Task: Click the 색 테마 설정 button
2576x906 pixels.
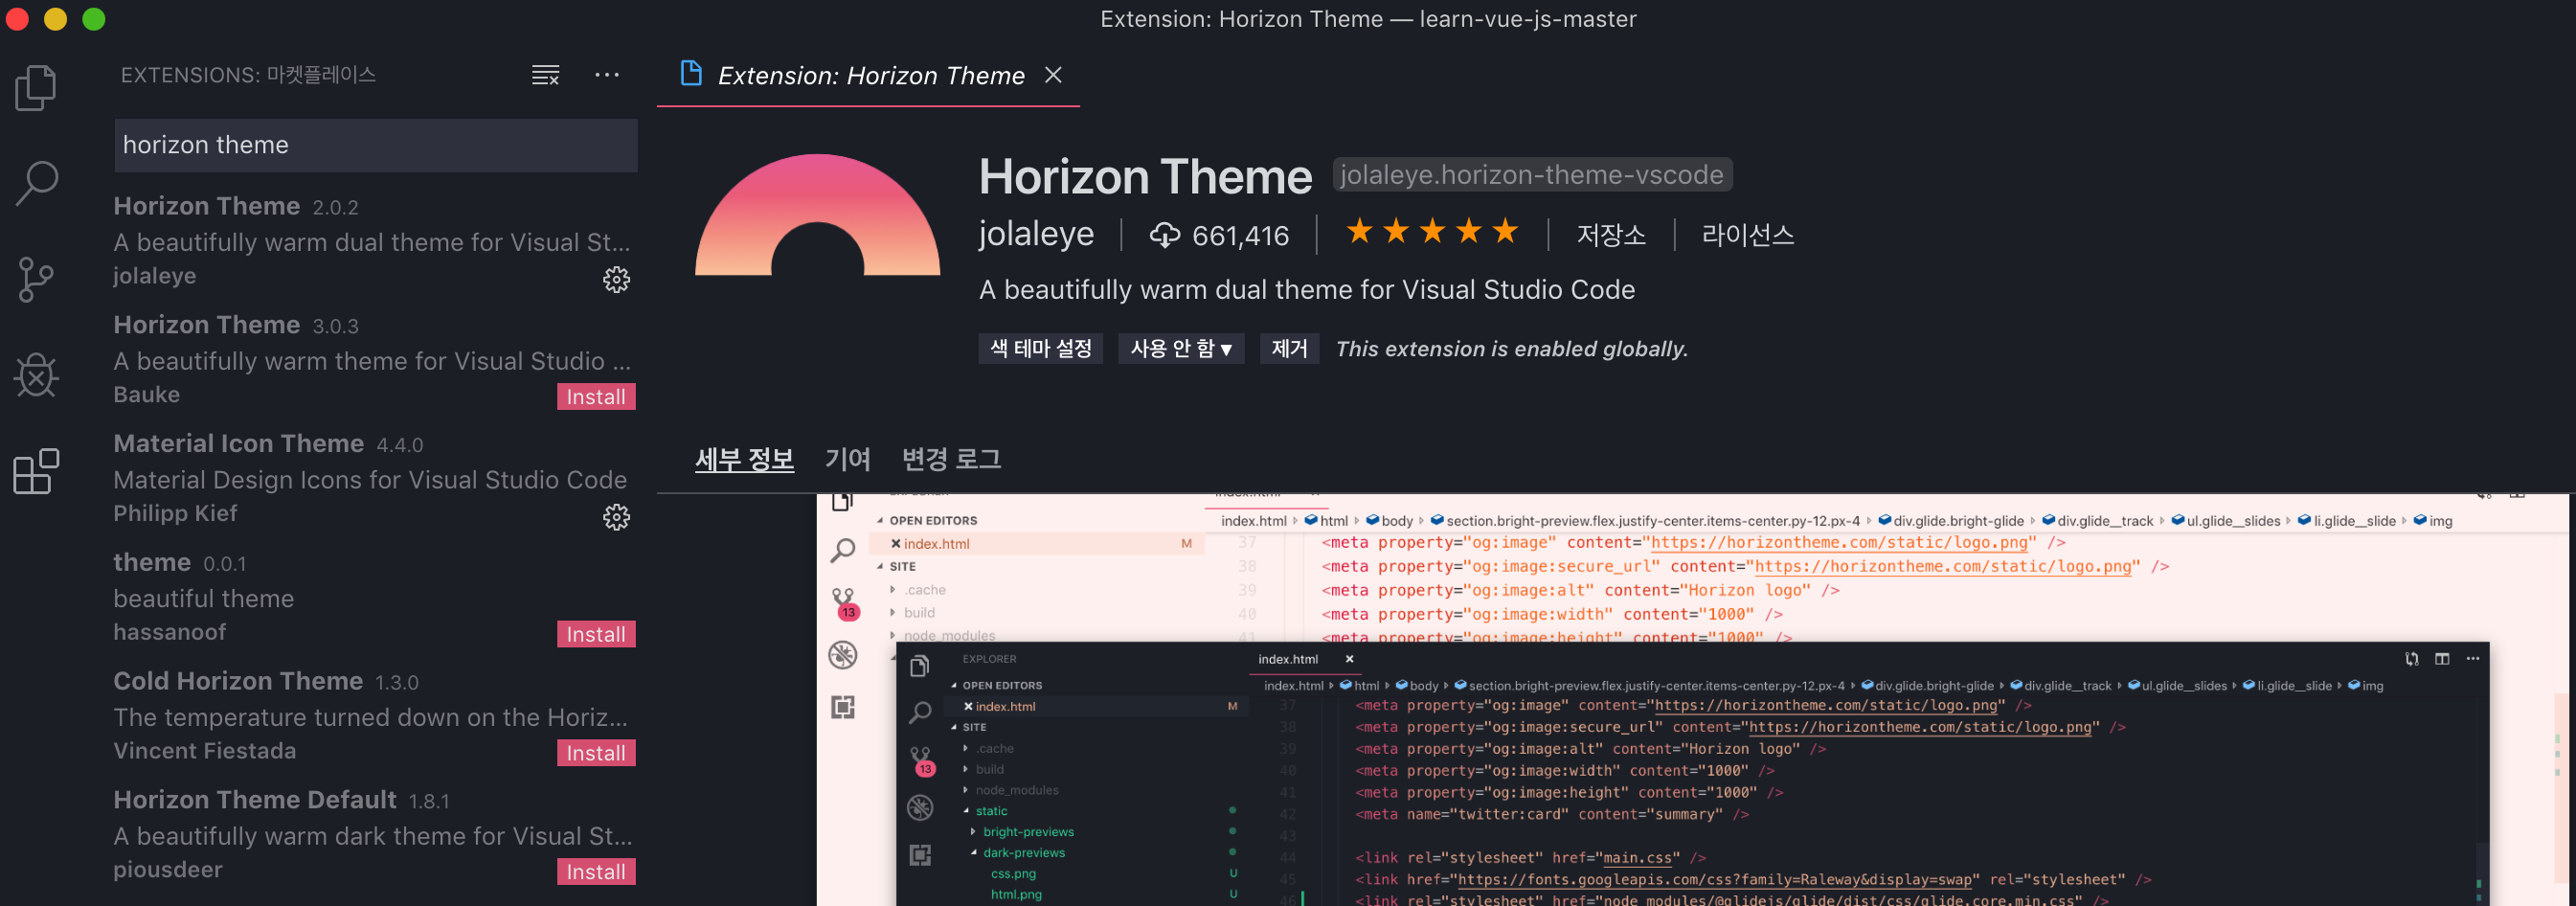Action: (x=1040, y=349)
